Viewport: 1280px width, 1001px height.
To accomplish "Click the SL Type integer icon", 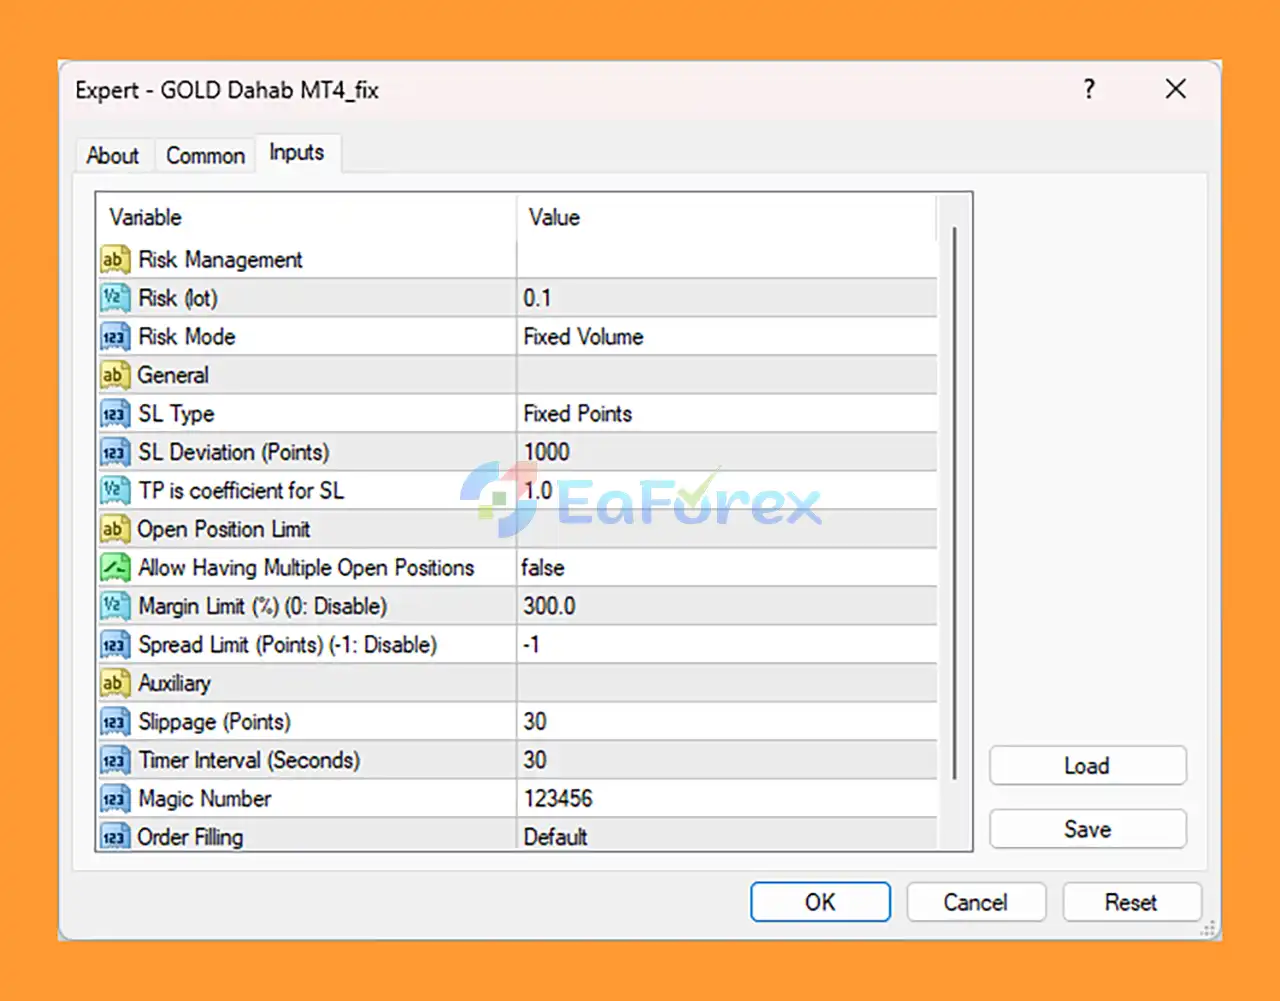I will [114, 414].
